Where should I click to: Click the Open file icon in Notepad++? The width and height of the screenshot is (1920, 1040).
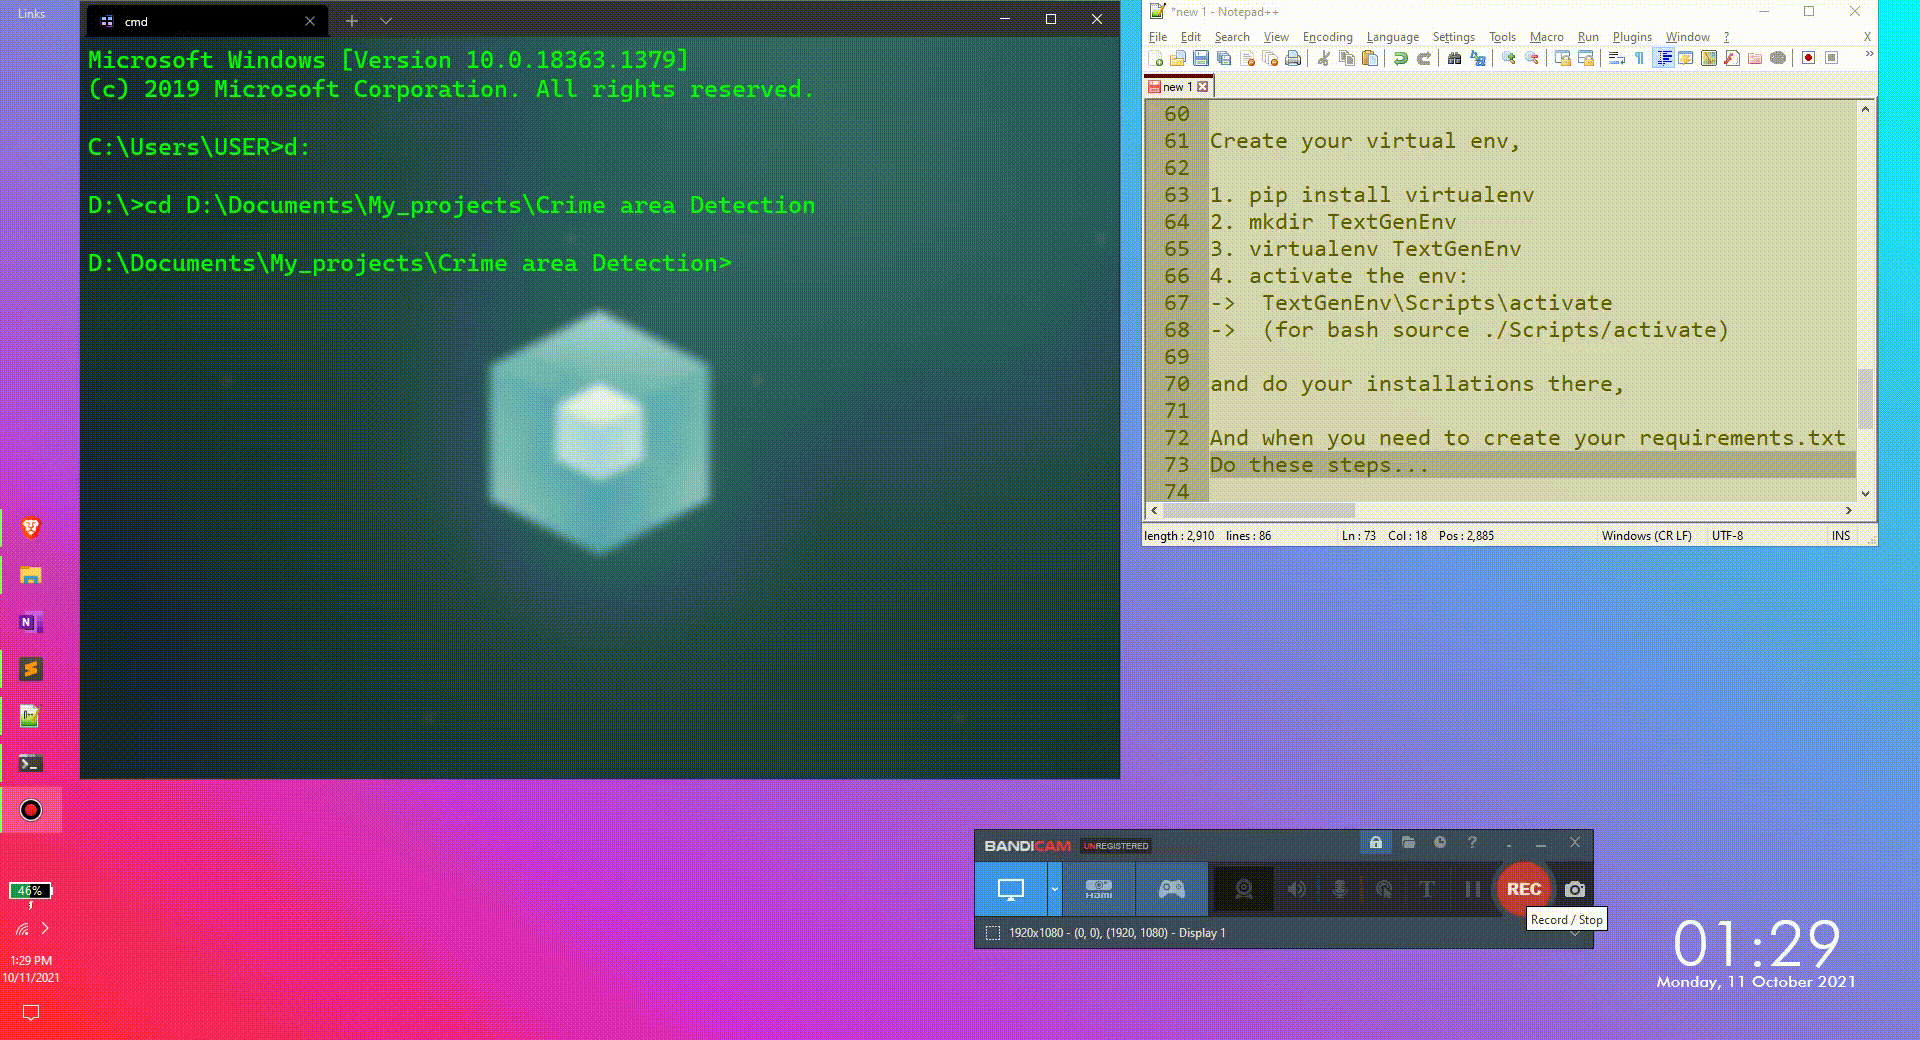(x=1179, y=59)
